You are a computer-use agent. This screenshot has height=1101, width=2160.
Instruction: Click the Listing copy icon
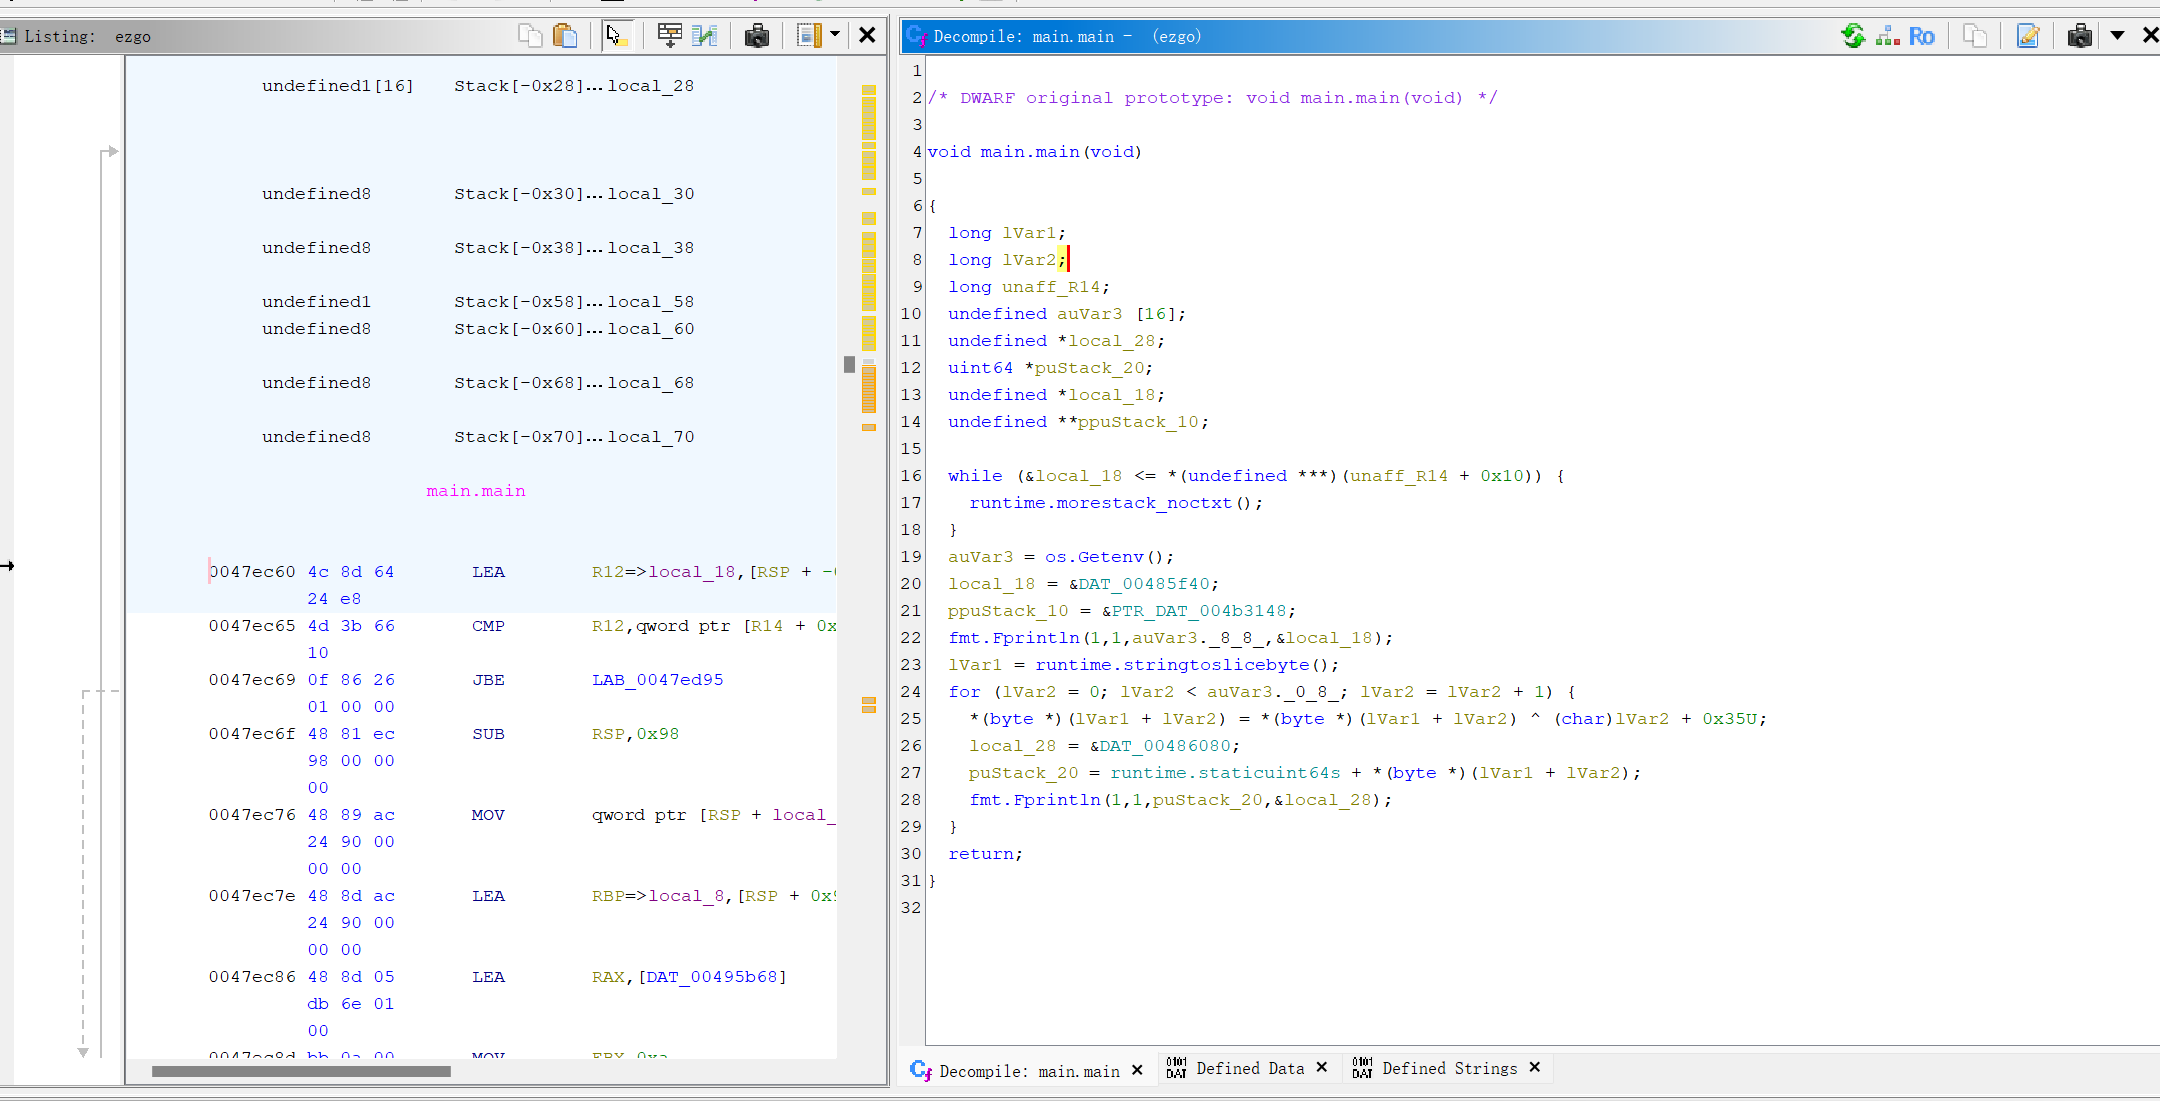click(x=529, y=36)
